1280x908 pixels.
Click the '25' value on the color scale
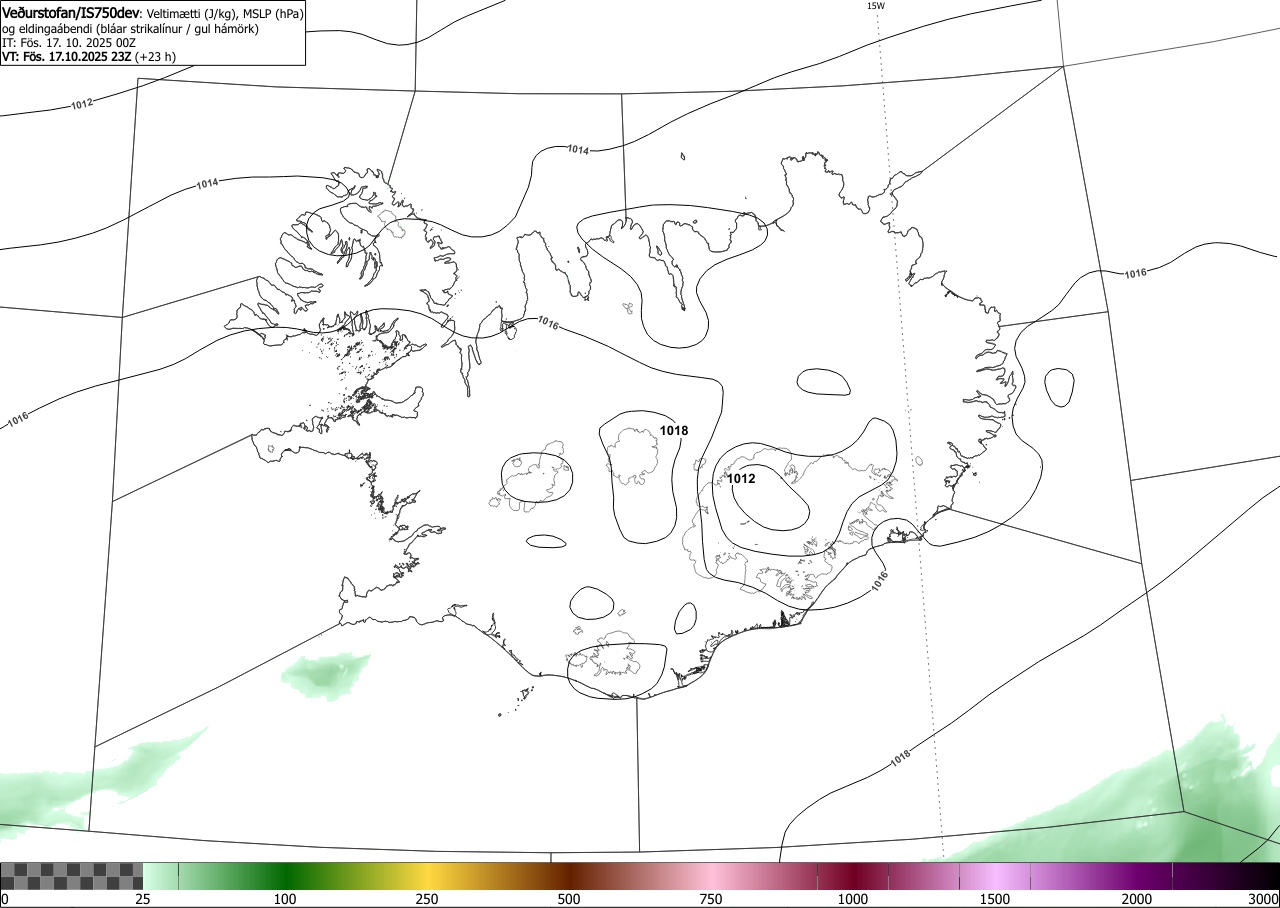coord(143,899)
